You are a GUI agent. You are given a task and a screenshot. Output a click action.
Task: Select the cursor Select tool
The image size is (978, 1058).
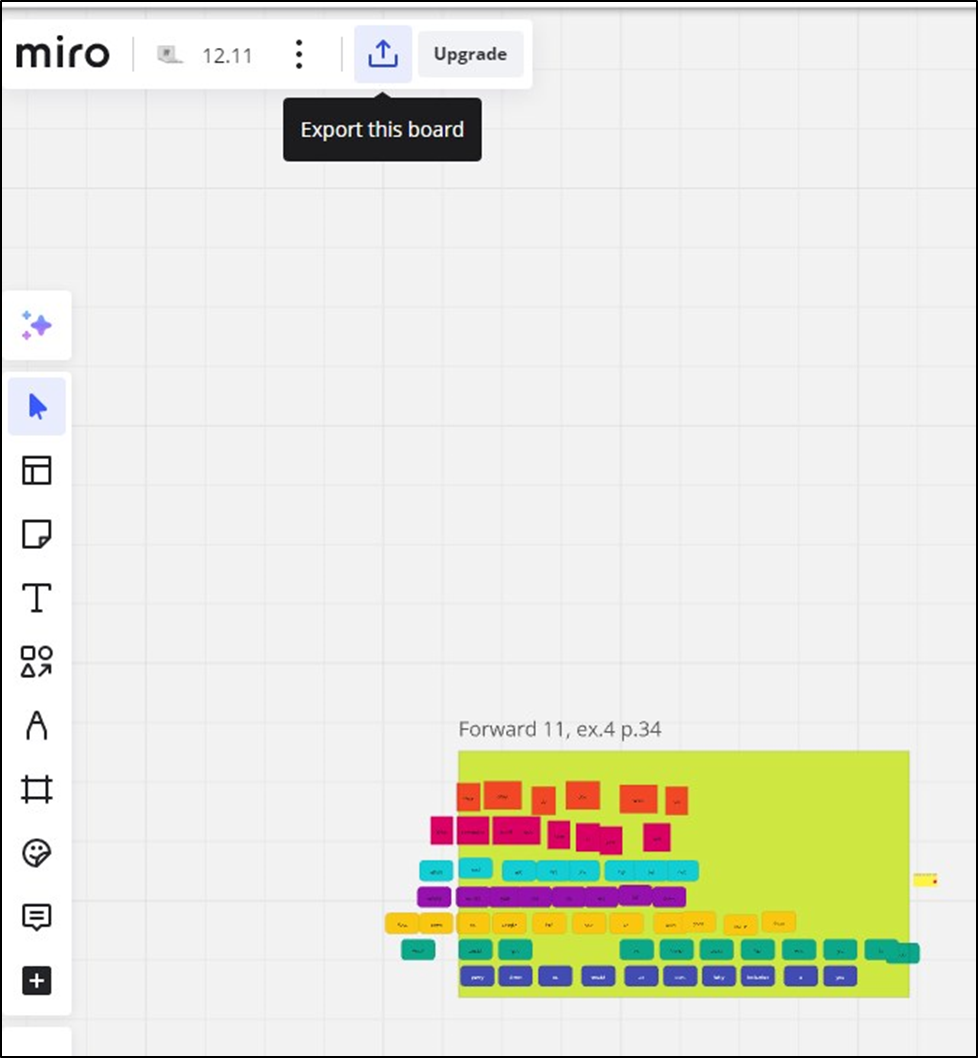tap(37, 406)
